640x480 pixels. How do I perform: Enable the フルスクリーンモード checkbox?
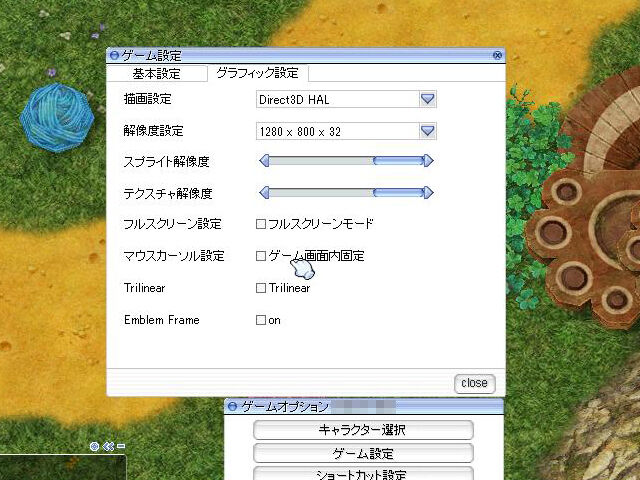[x=261, y=224]
